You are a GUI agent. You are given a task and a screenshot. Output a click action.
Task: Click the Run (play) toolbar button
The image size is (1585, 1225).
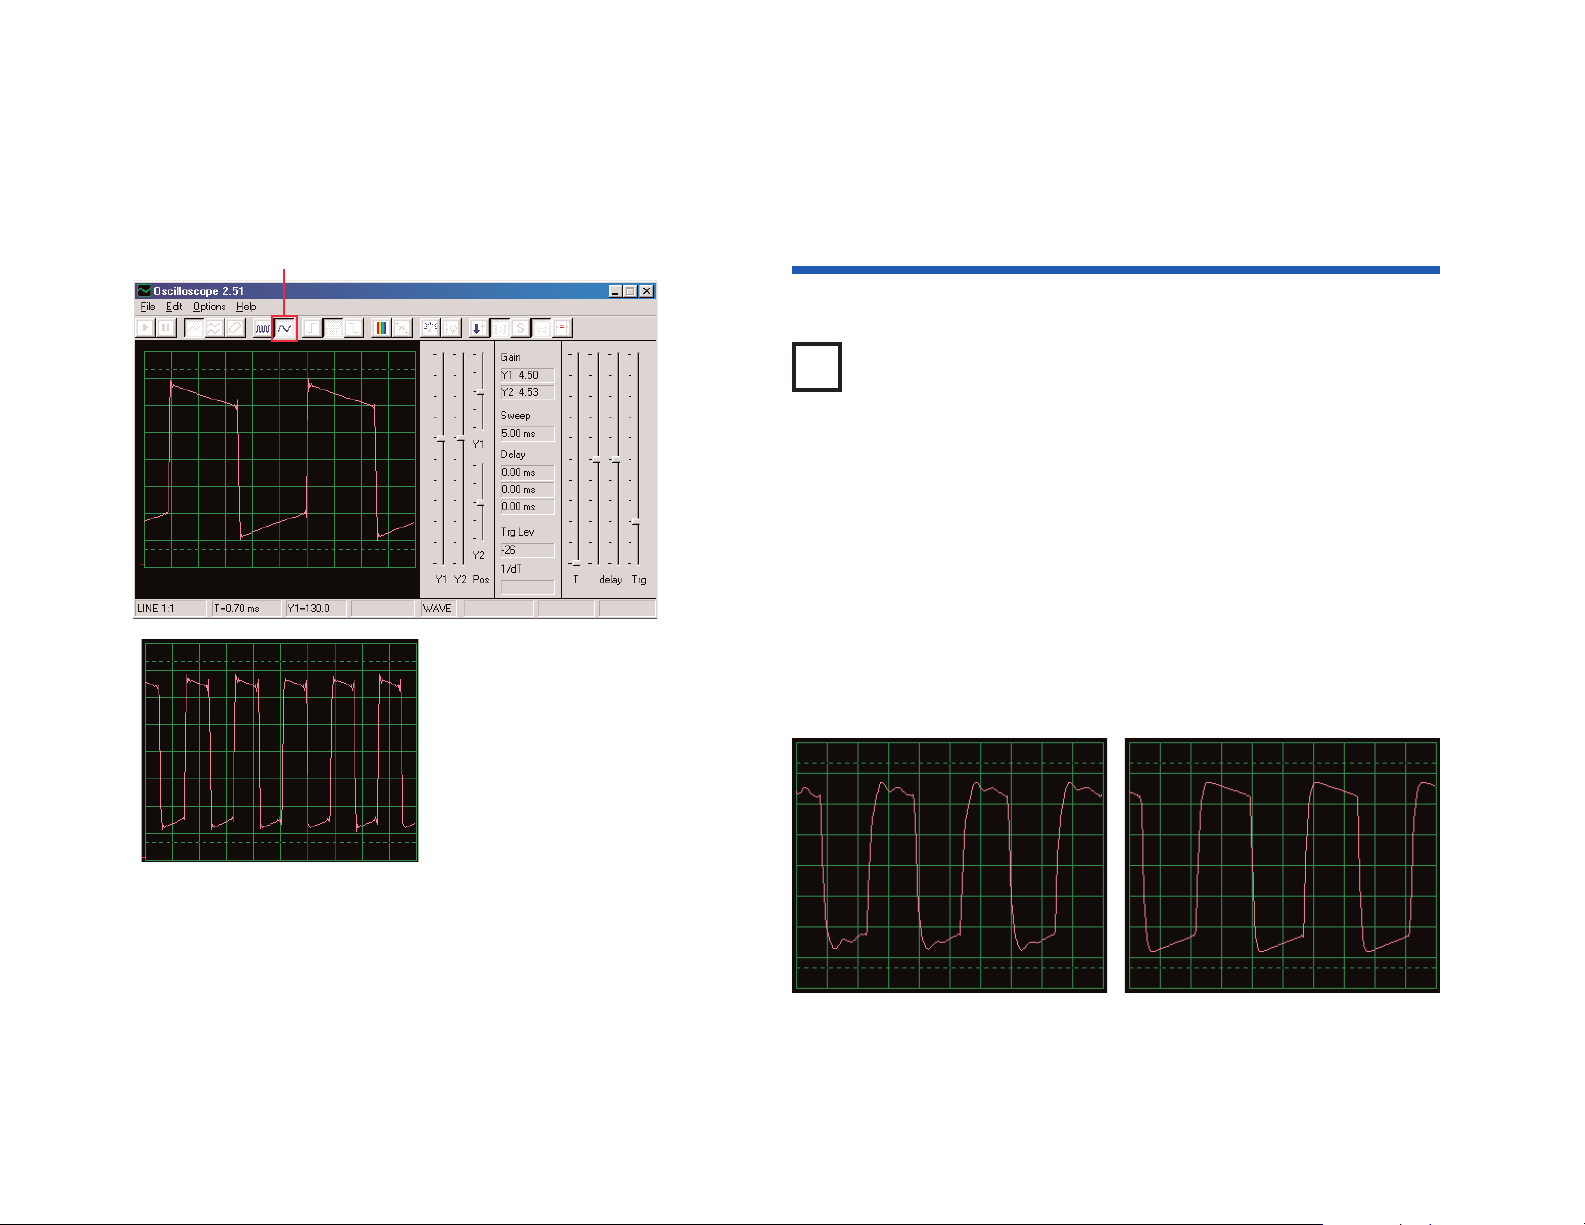145,328
